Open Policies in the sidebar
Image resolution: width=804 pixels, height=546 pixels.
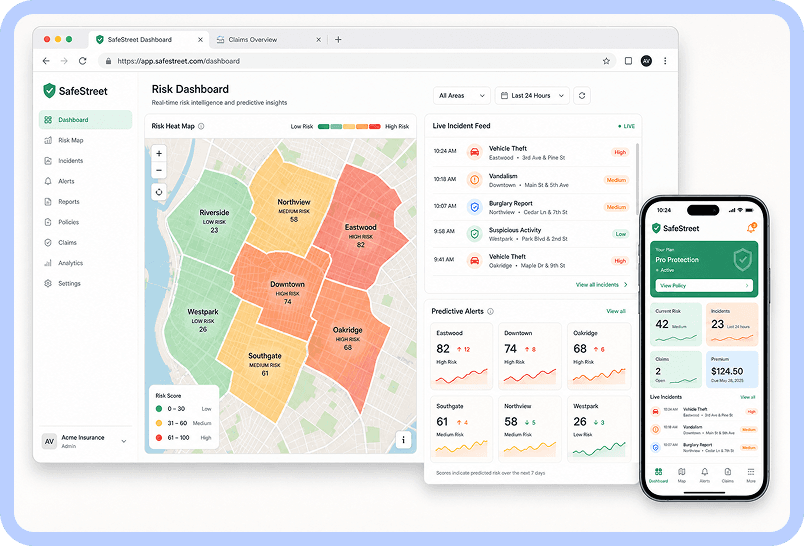[86, 222]
